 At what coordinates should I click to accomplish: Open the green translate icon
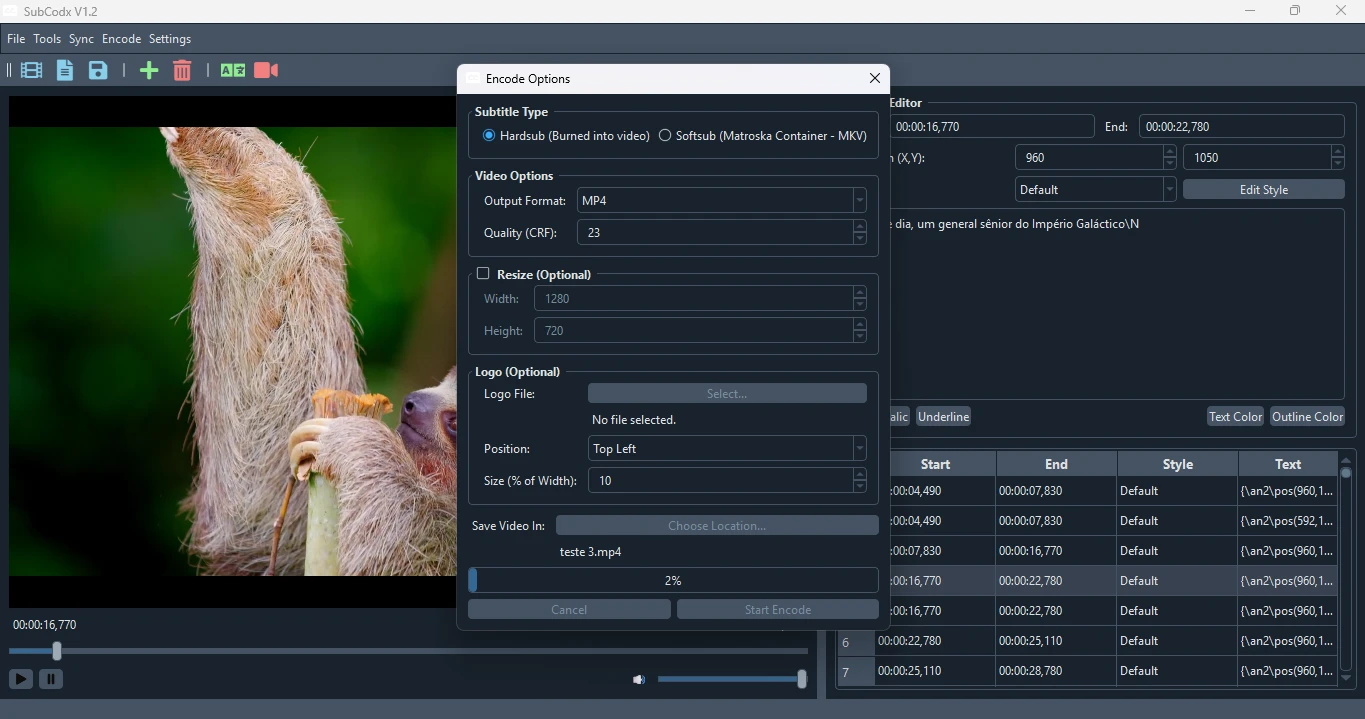(233, 70)
